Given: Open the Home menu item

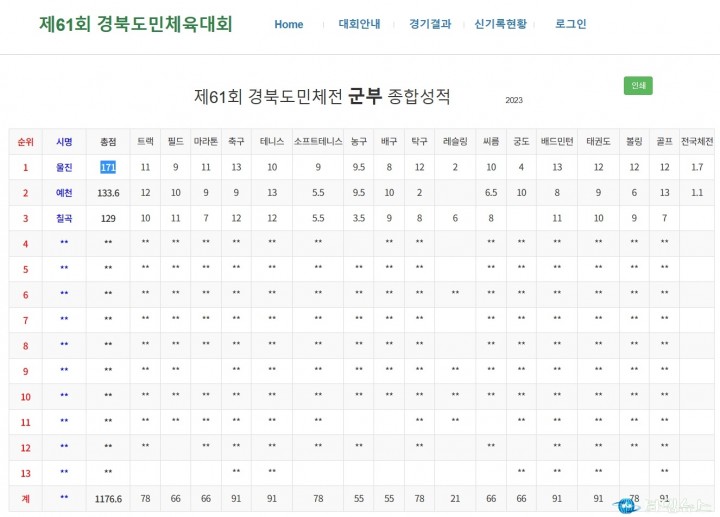Looking at the screenshot, I should [288, 24].
